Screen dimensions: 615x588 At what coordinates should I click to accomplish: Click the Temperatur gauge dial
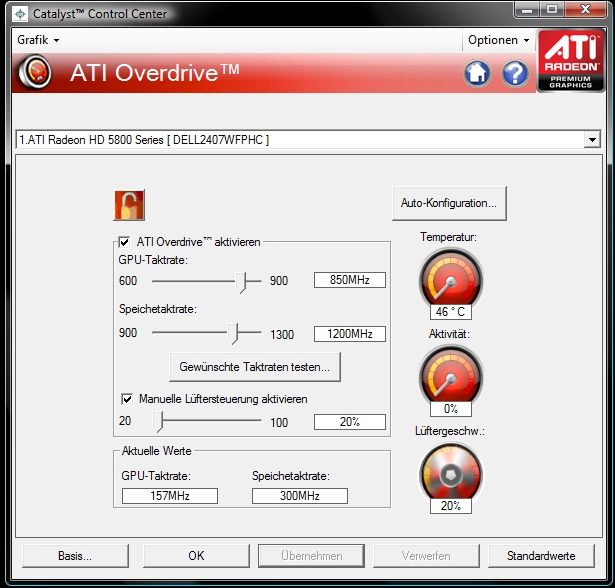(x=451, y=280)
